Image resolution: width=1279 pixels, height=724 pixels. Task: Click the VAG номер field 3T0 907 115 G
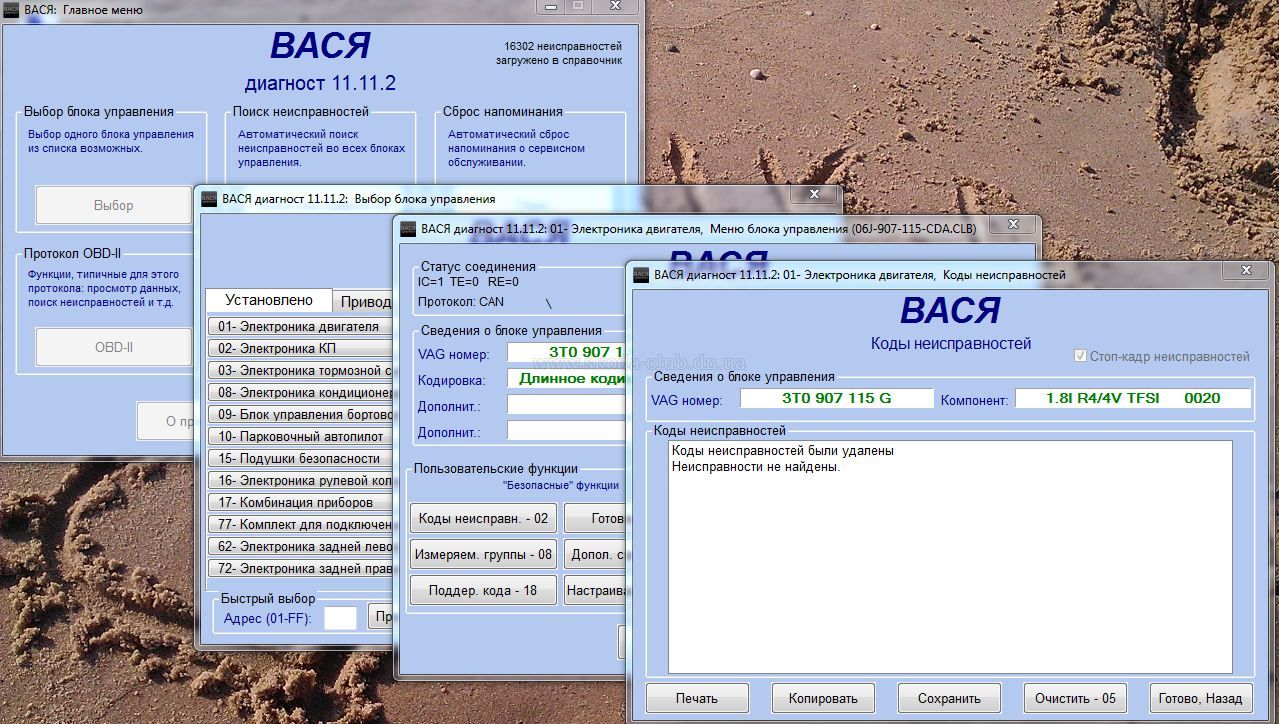(836, 398)
